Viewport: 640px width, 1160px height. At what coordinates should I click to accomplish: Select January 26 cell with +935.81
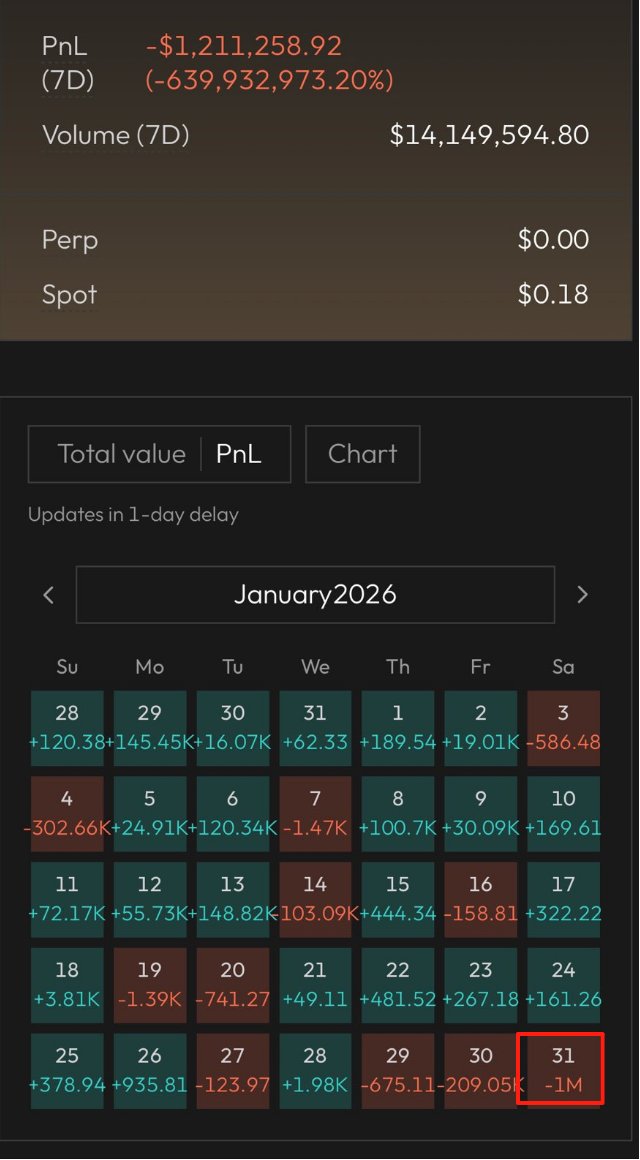pyautogui.click(x=150, y=1070)
